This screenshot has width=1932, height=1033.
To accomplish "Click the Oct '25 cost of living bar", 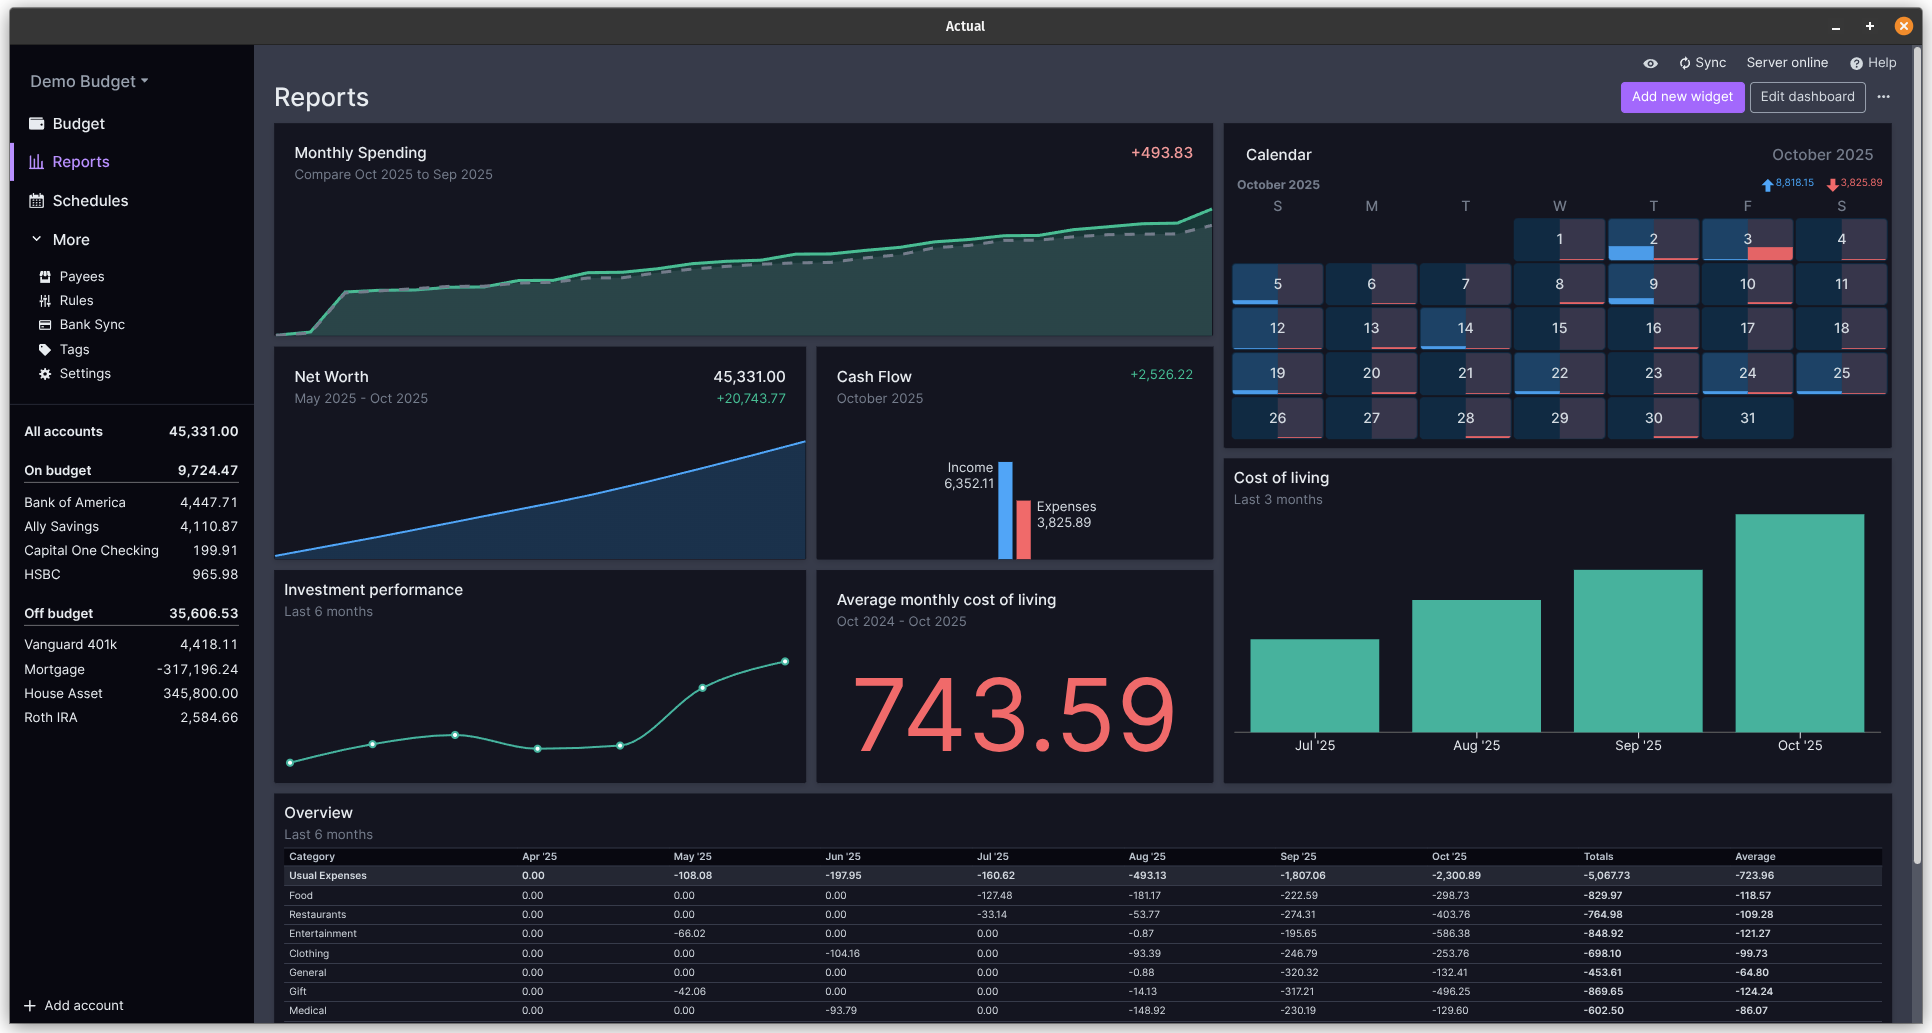I will pos(1799,623).
